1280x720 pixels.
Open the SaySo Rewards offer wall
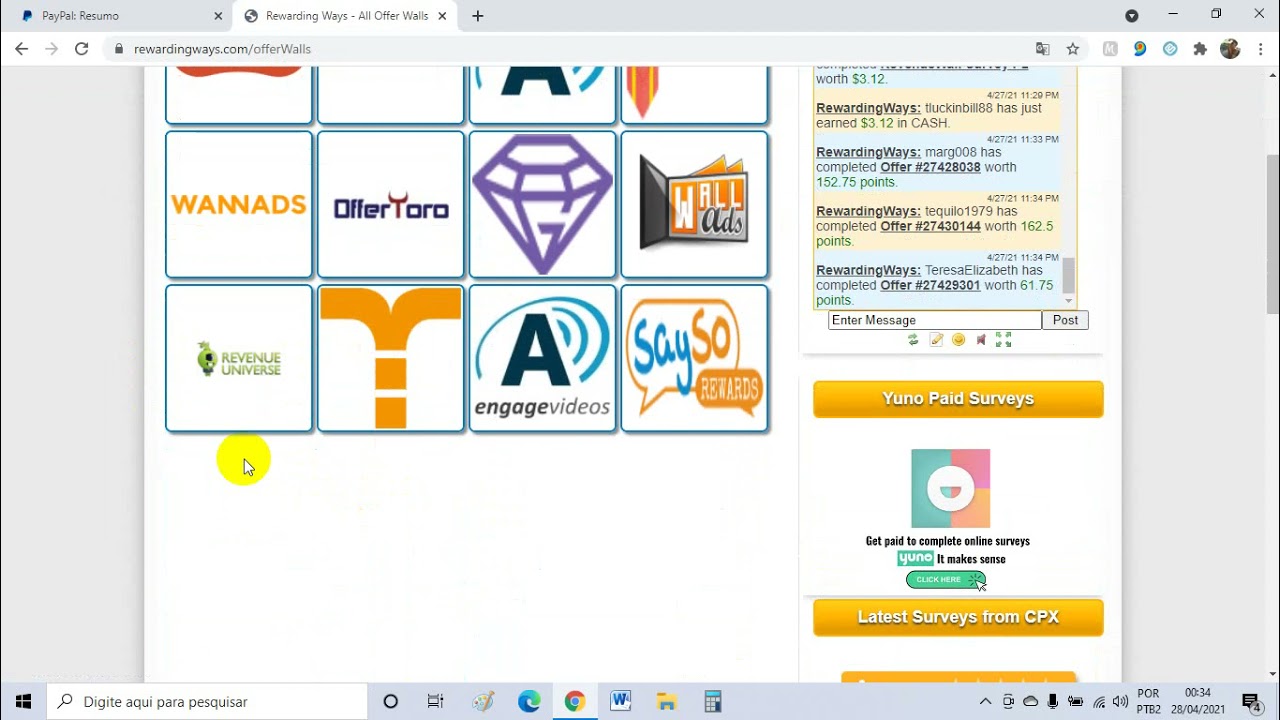[695, 358]
